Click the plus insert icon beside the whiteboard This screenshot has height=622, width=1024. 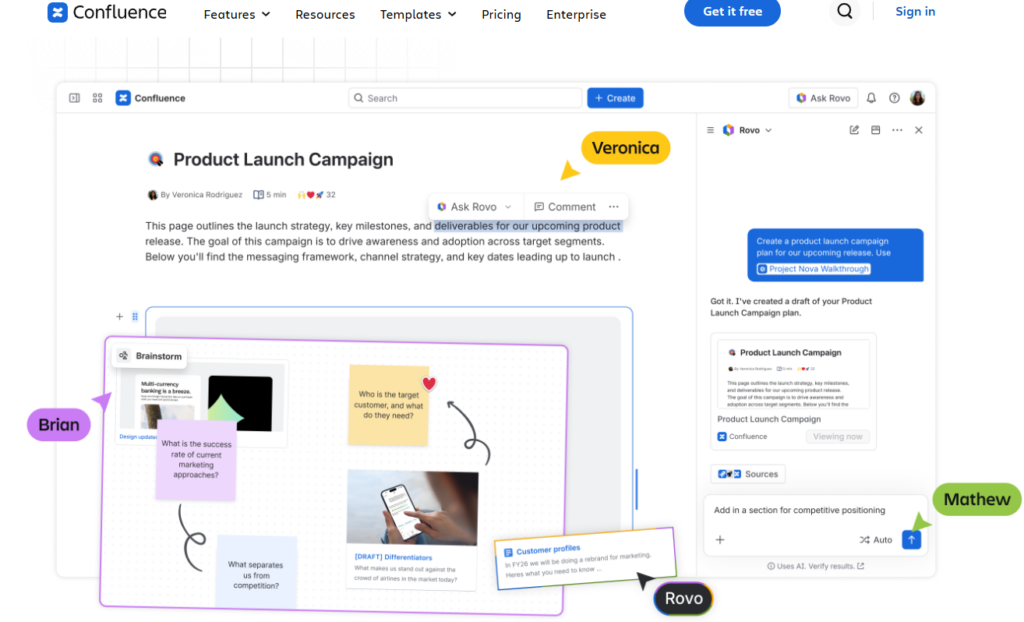coord(120,317)
